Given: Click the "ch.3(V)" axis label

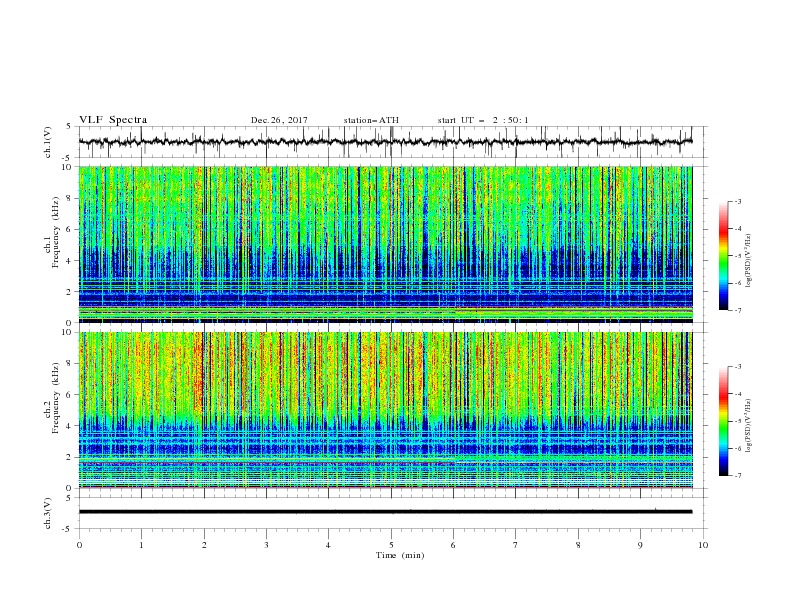Looking at the screenshot, I should (48, 513).
